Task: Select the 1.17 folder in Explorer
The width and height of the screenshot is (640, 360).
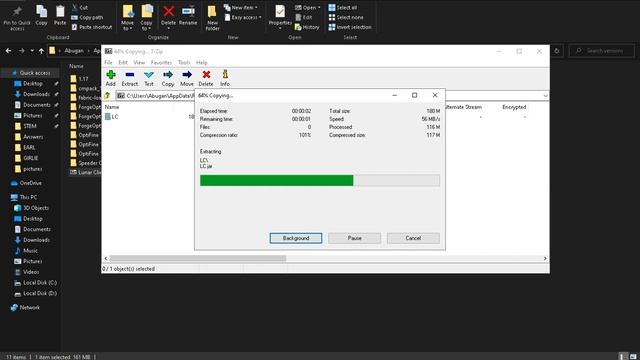Action: (x=80, y=78)
